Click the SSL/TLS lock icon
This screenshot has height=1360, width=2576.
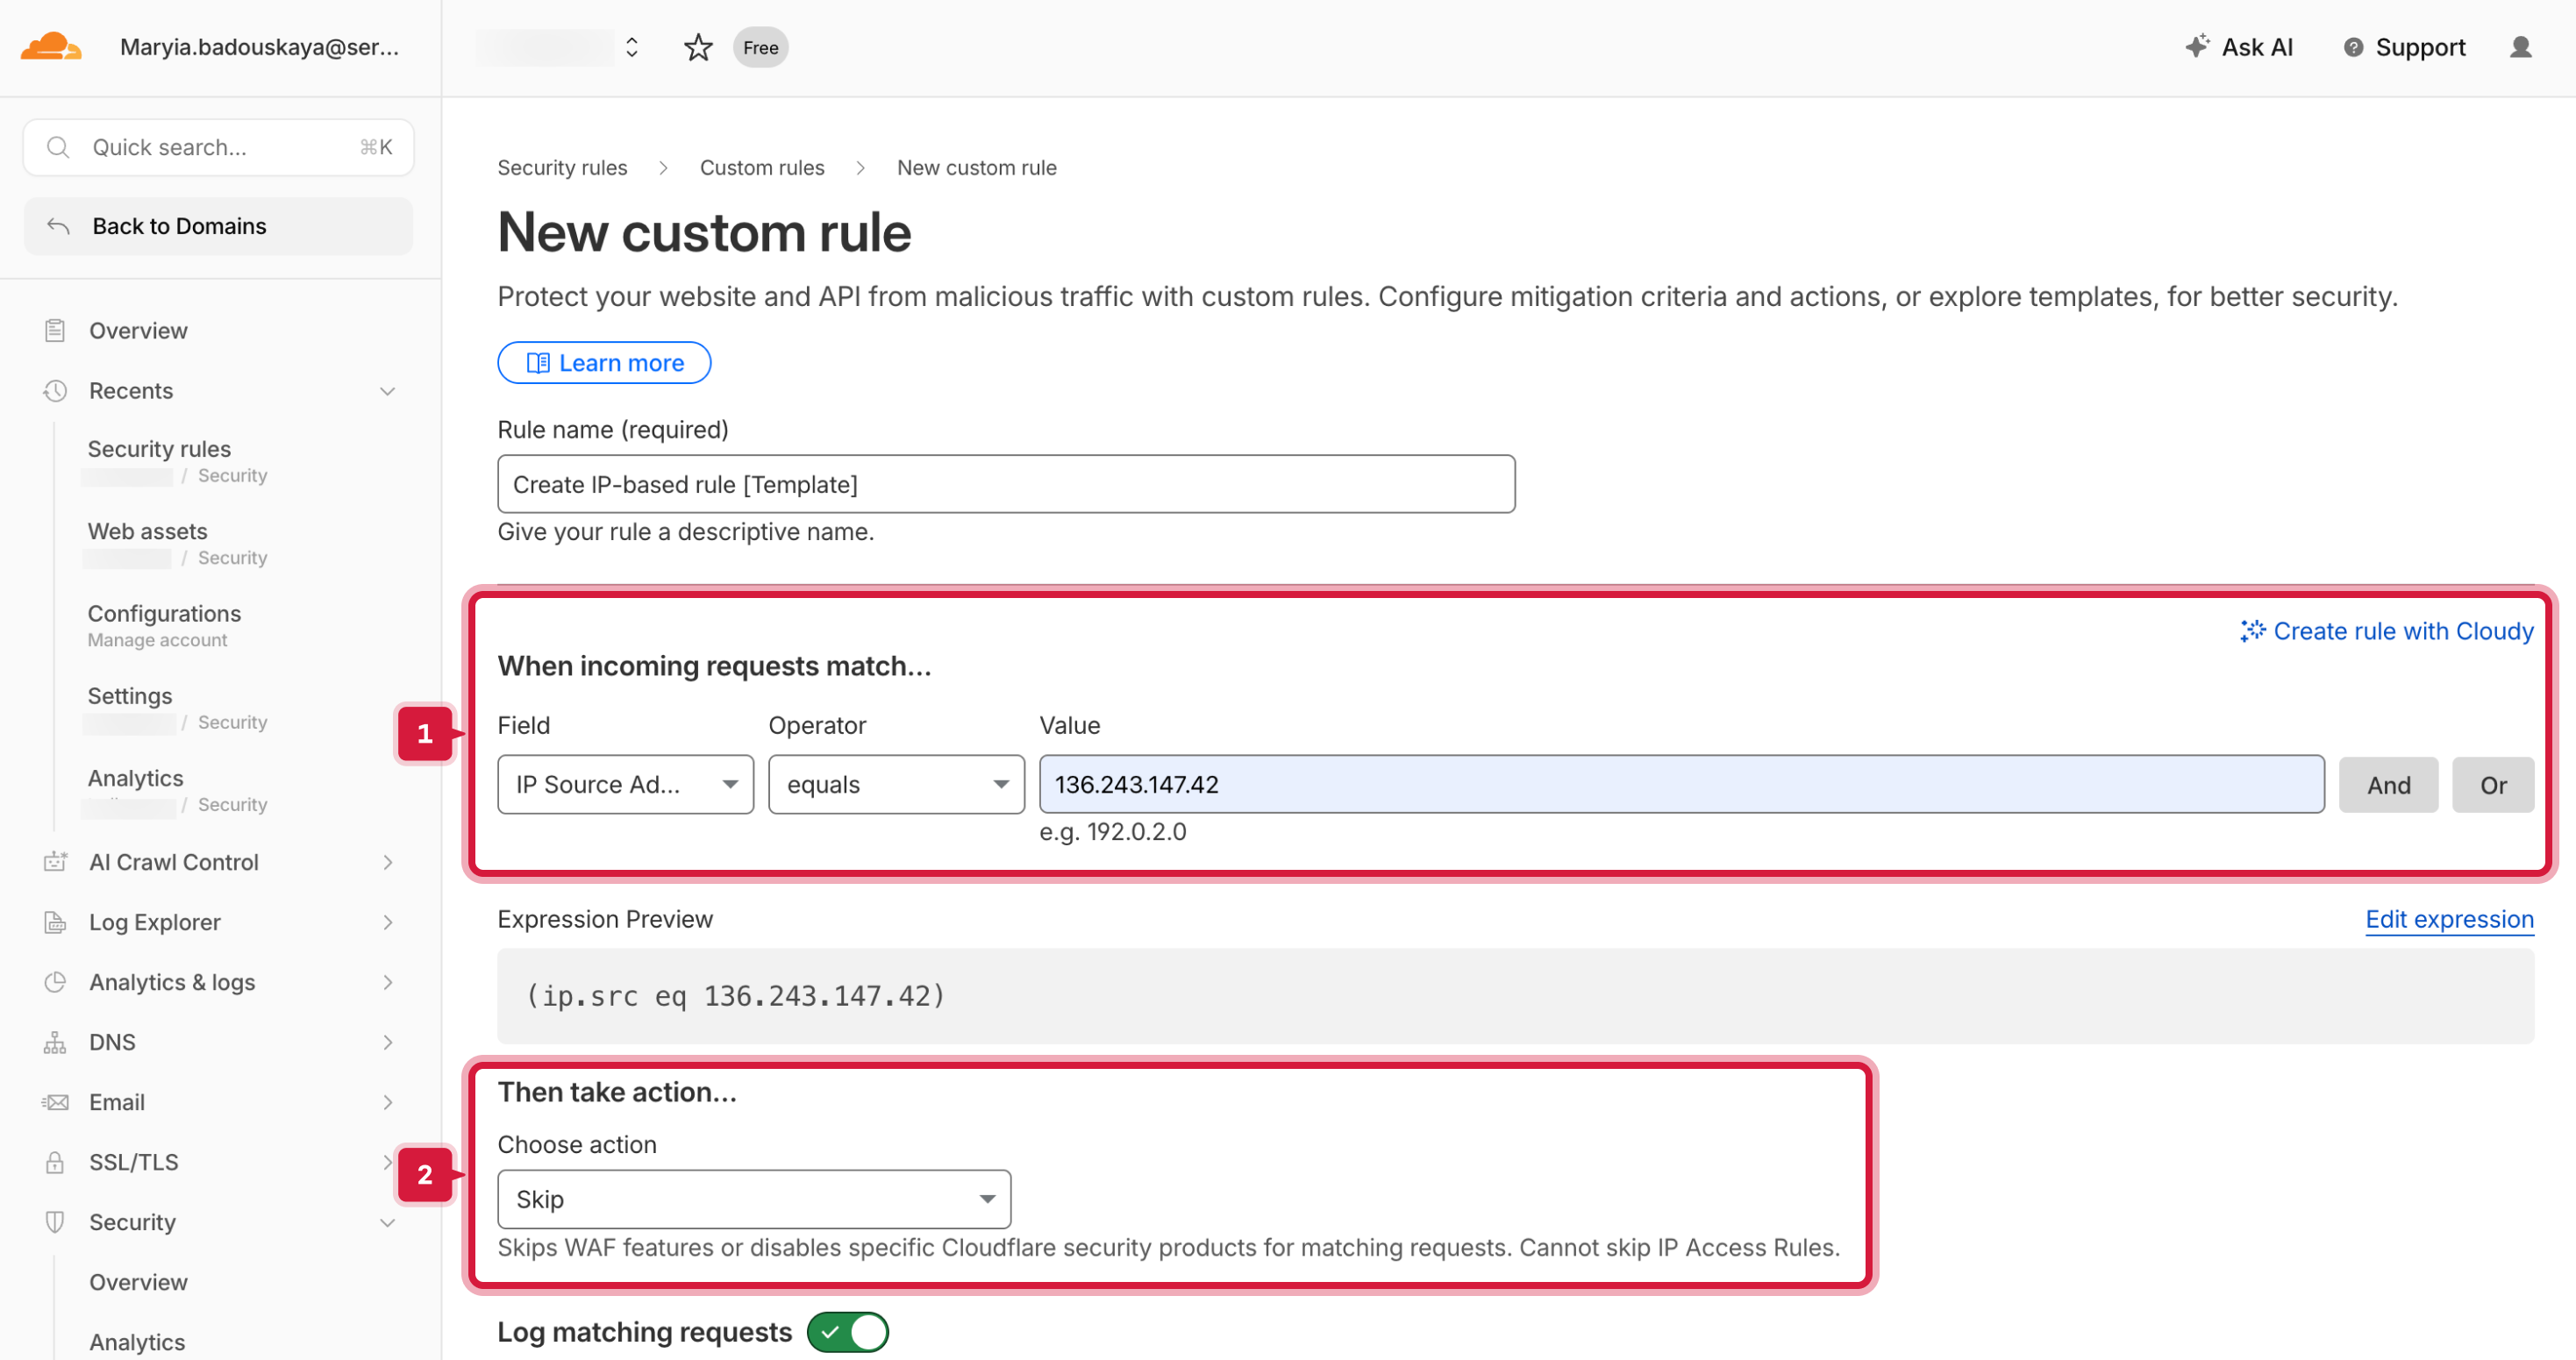tap(55, 1162)
